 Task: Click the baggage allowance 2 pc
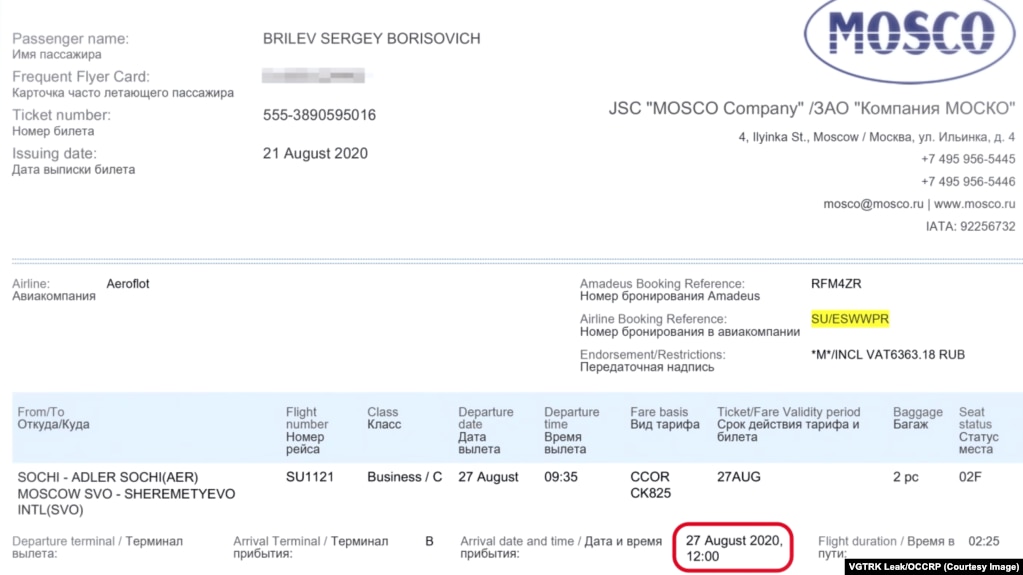click(x=907, y=477)
